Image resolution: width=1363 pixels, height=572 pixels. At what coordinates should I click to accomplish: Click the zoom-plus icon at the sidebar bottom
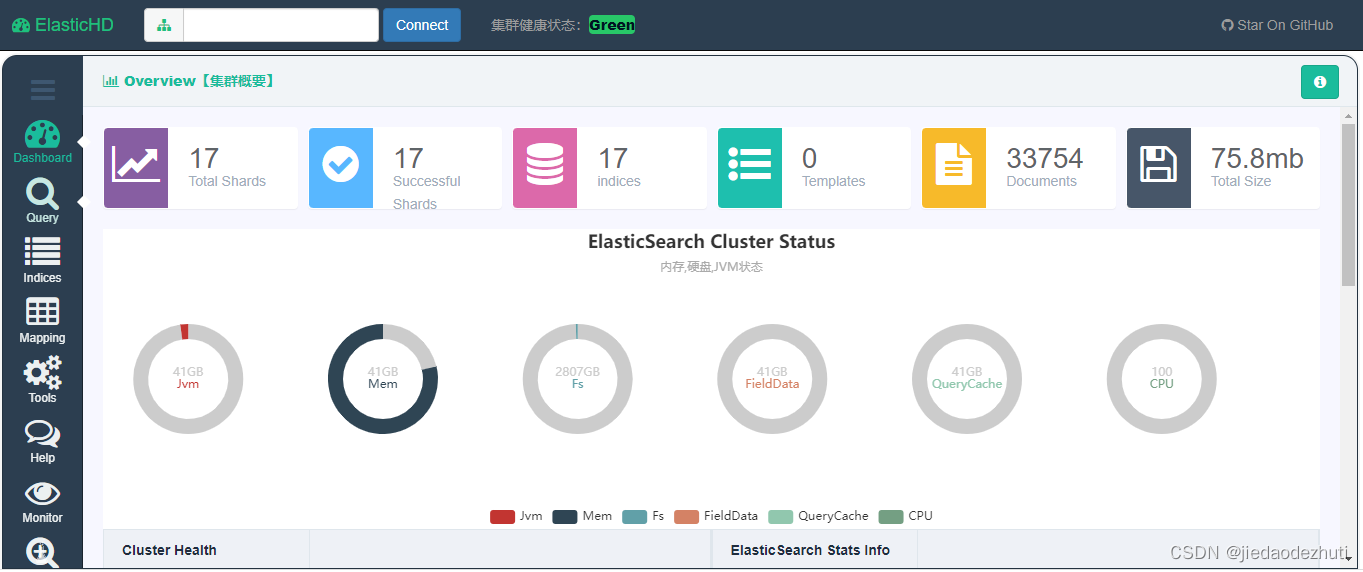(42, 553)
